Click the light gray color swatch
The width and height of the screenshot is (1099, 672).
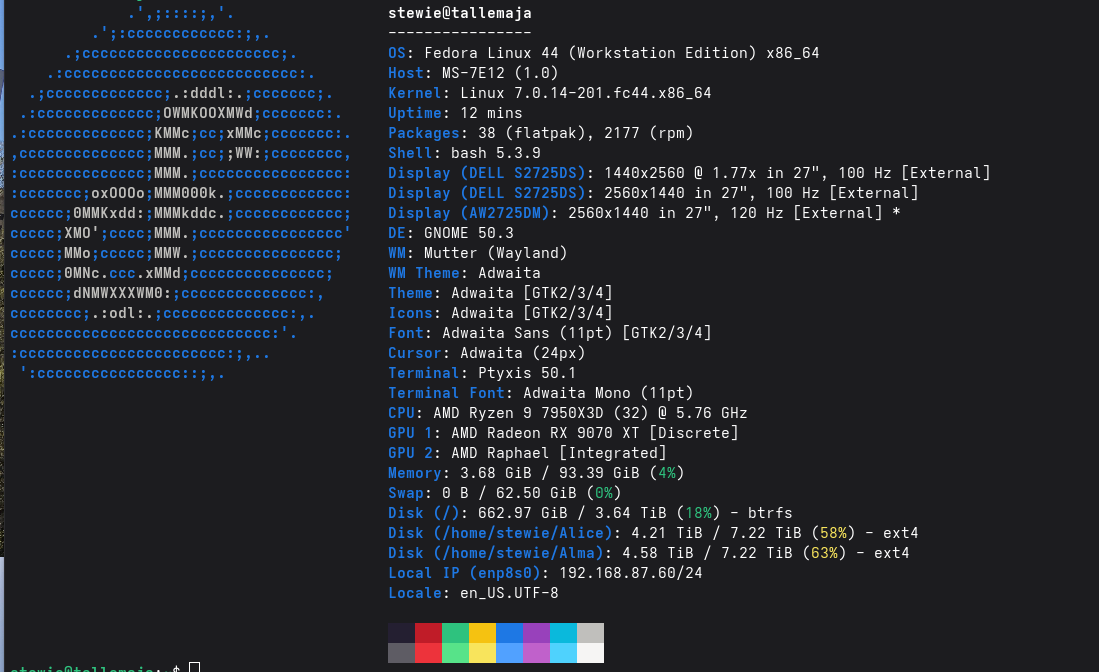[590, 633]
